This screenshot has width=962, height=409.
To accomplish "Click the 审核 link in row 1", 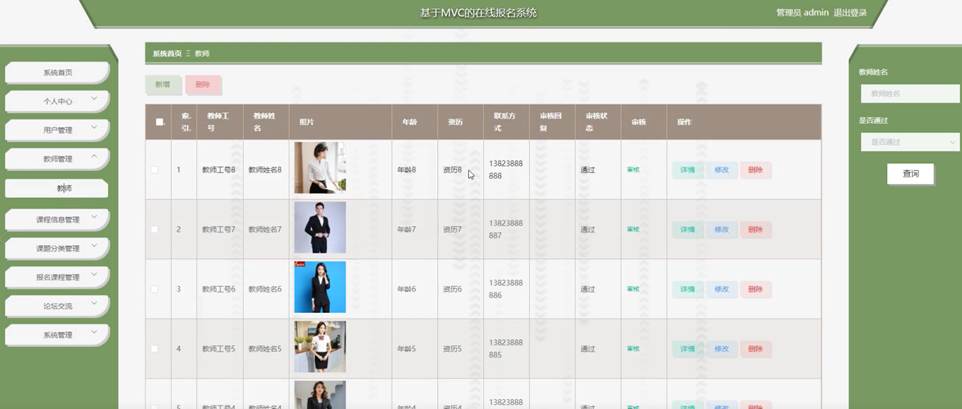I will pyautogui.click(x=633, y=170).
